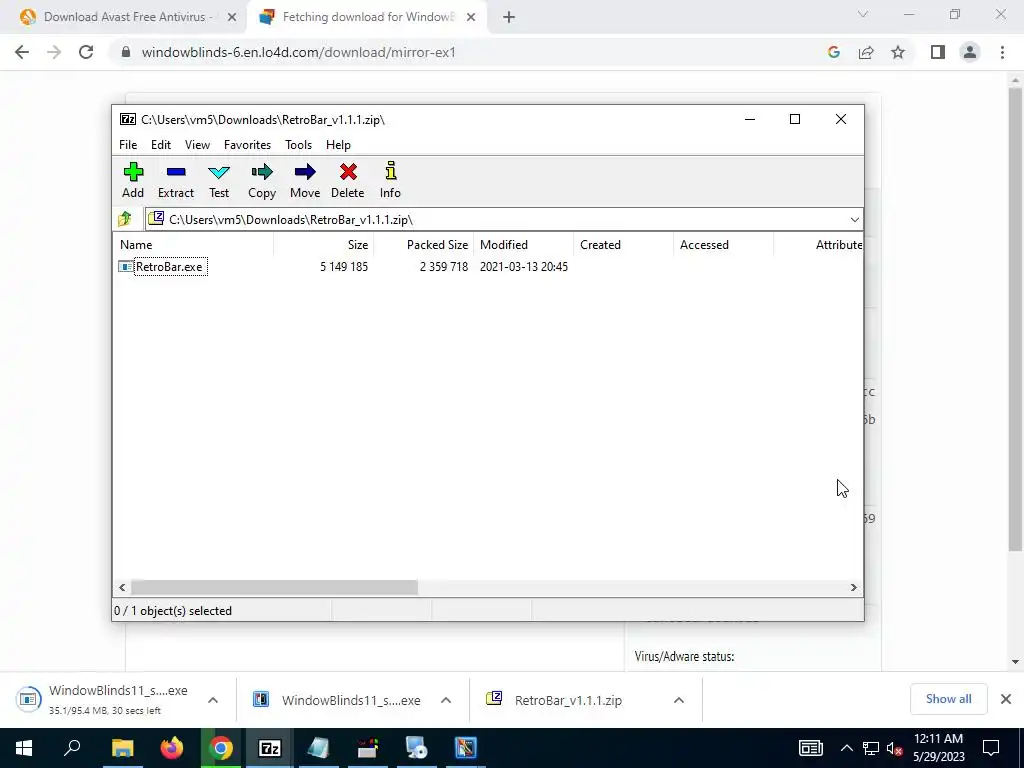Click the RetroBar.exe file icon
The image size is (1024, 768).
pos(125,266)
